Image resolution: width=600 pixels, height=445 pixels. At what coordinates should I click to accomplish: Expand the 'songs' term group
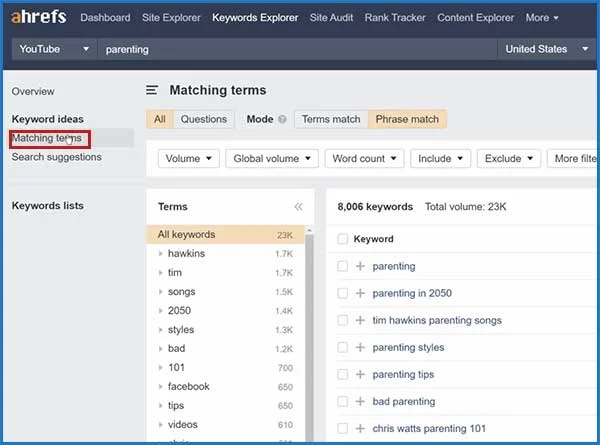(x=160, y=292)
